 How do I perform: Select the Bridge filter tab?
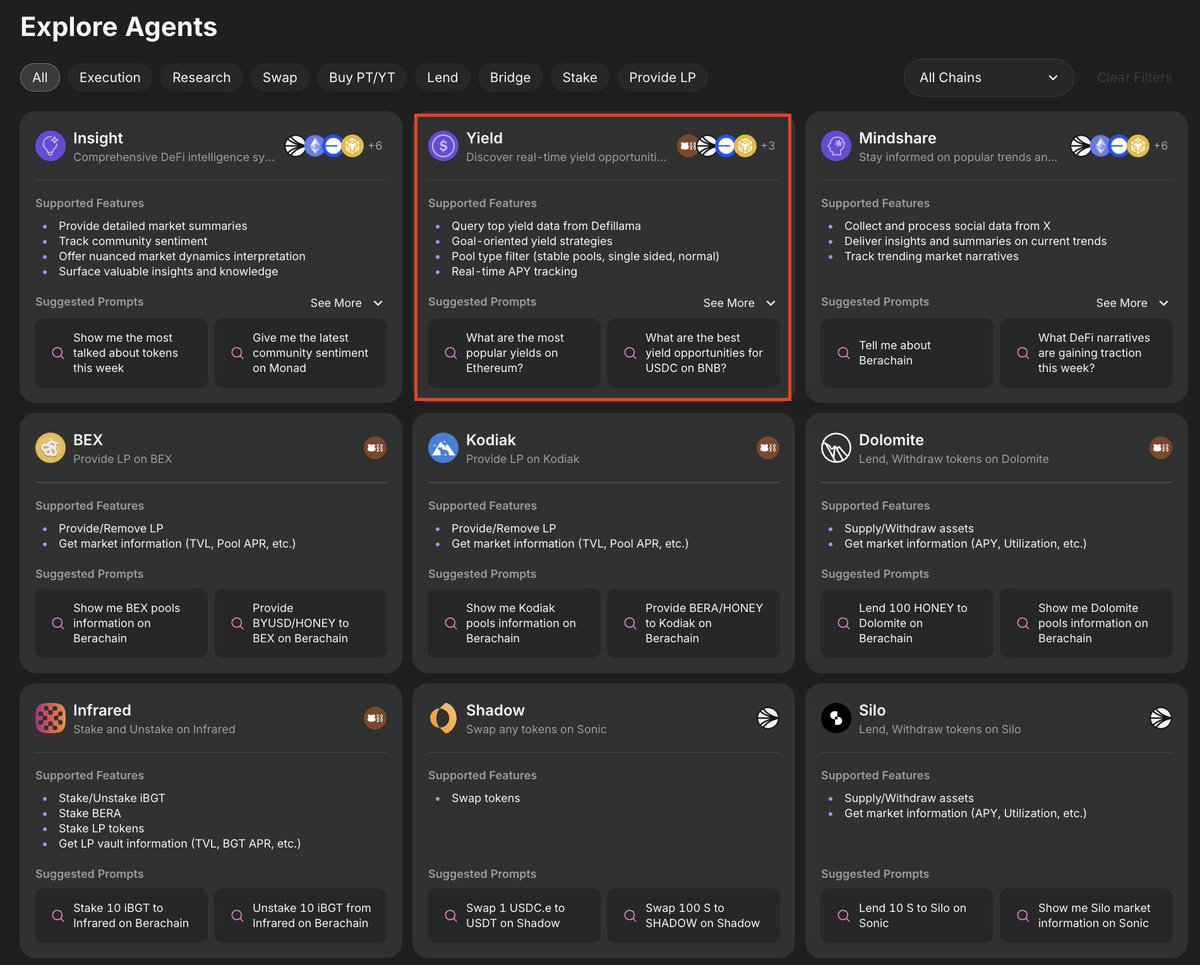coord(510,77)
